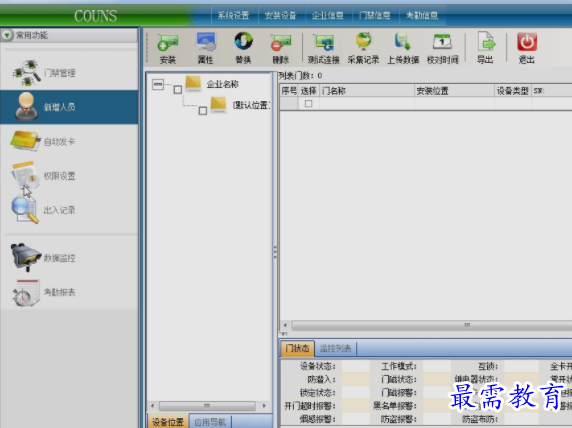The width and height of the screenshot is (572, 428).
Task: Open the 安装设备 top menu
Action: (x=281, y=15)
